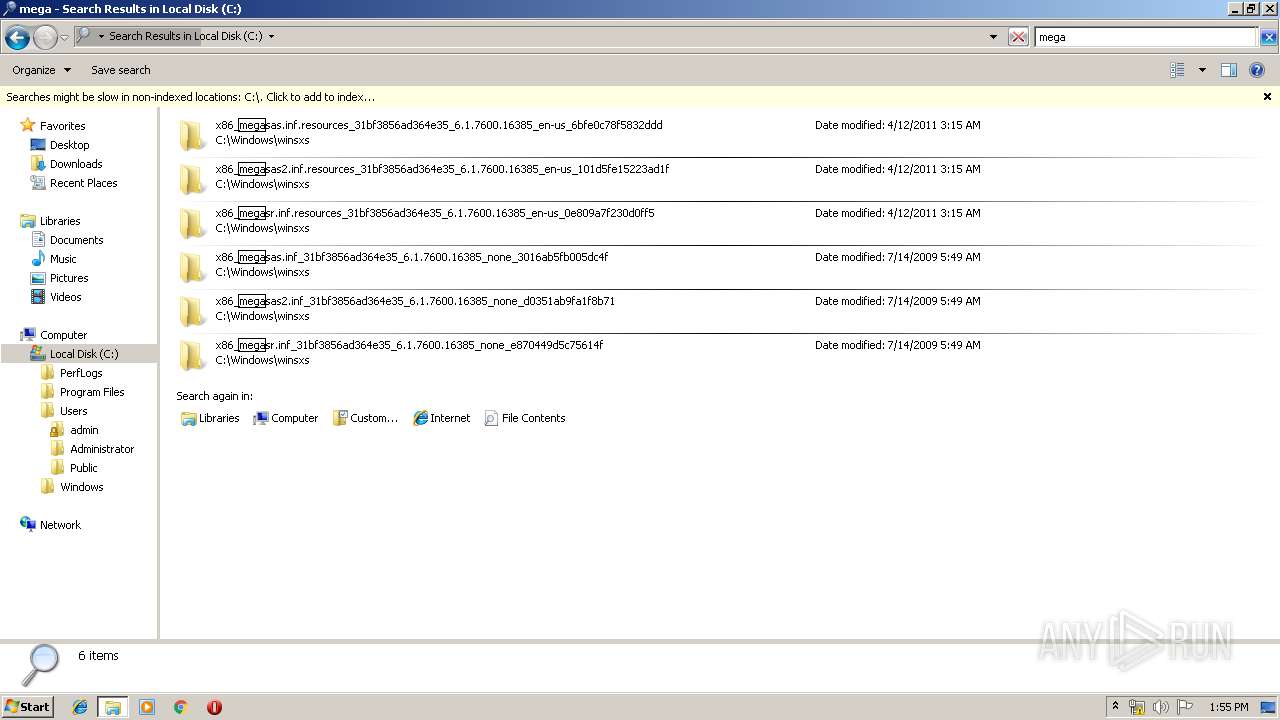1280x720 pixels.
Task: Open Downloads in Favorites
Action: 76,164
